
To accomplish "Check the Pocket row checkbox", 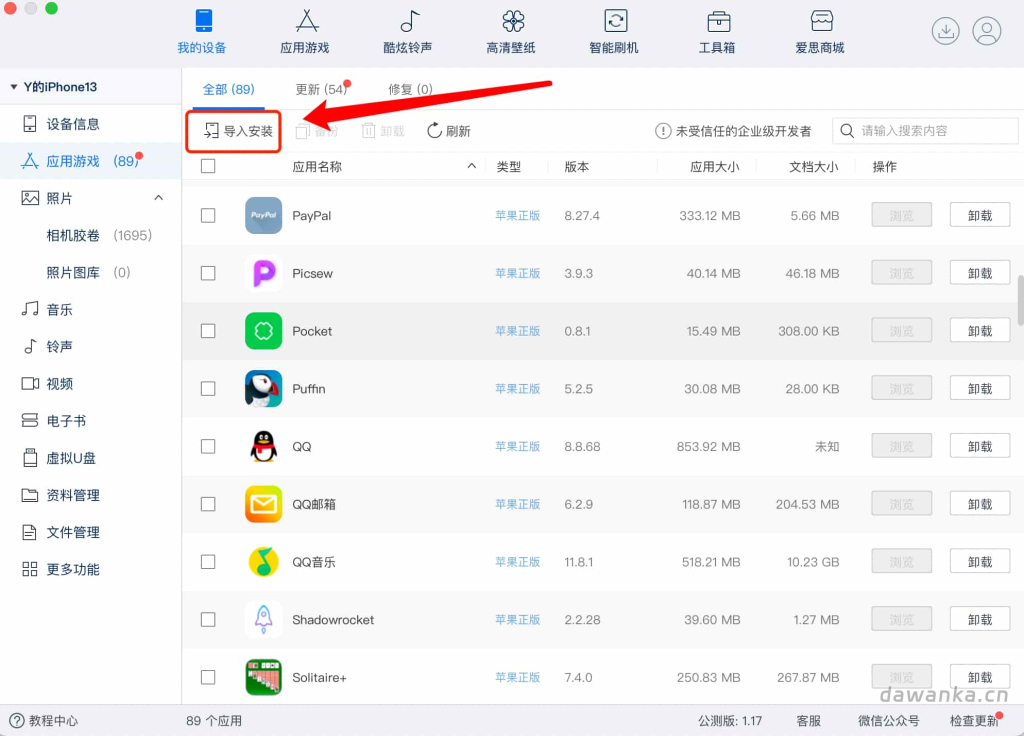I will 208,331.
